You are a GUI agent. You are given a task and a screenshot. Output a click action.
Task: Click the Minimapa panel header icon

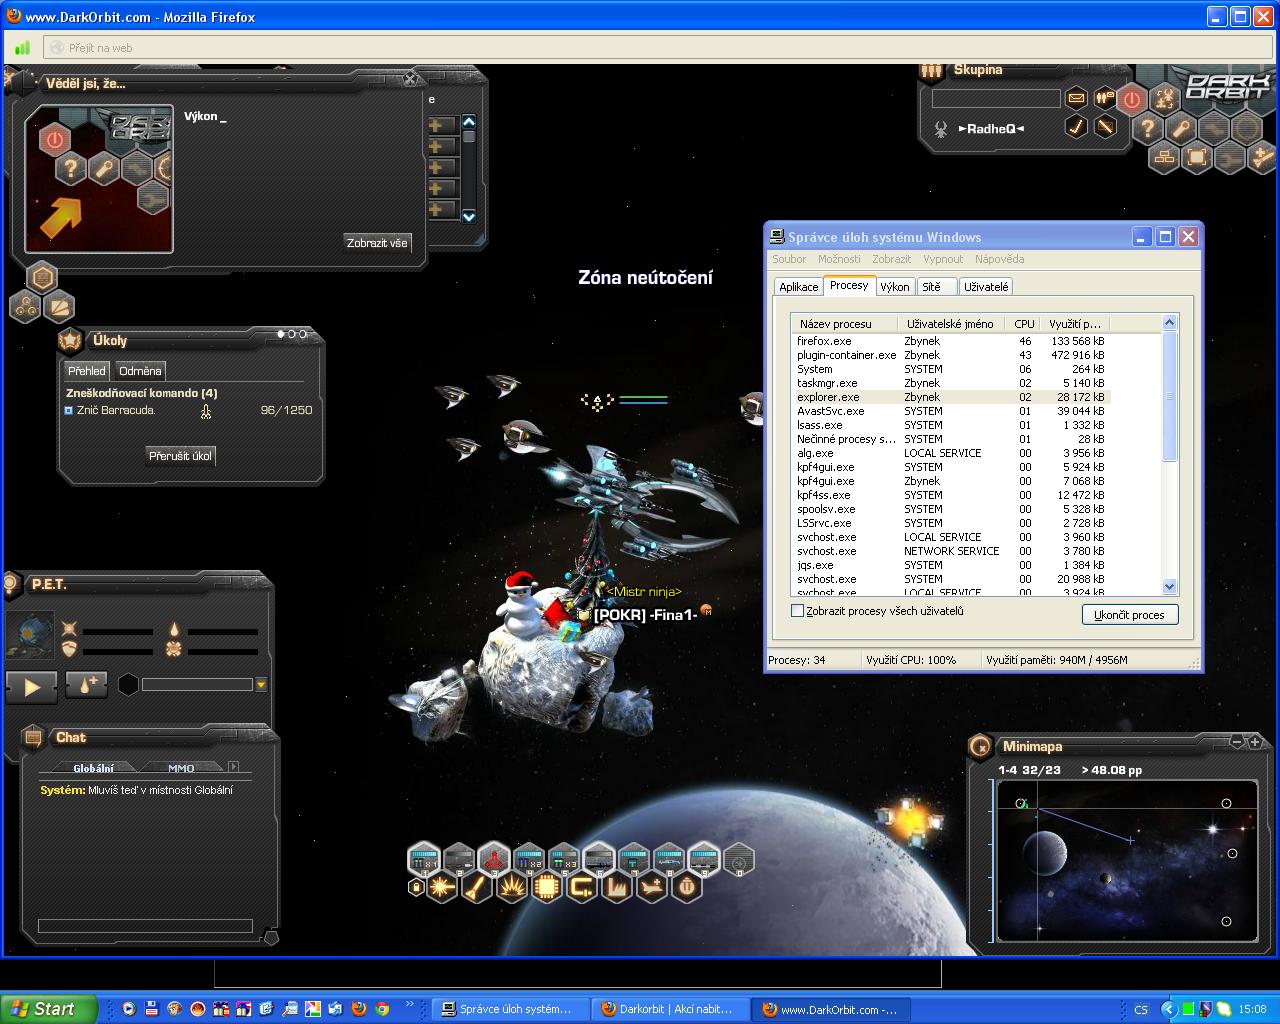(x=980, y=746)
